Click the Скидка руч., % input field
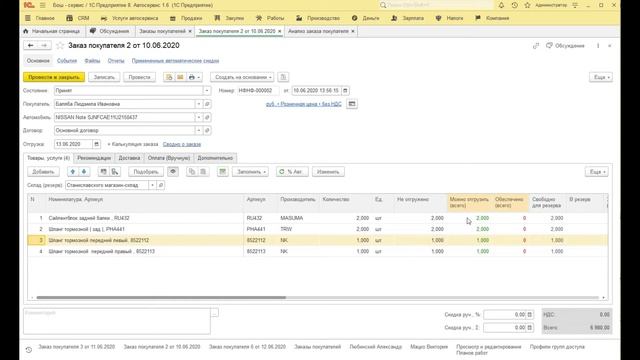 505,315
